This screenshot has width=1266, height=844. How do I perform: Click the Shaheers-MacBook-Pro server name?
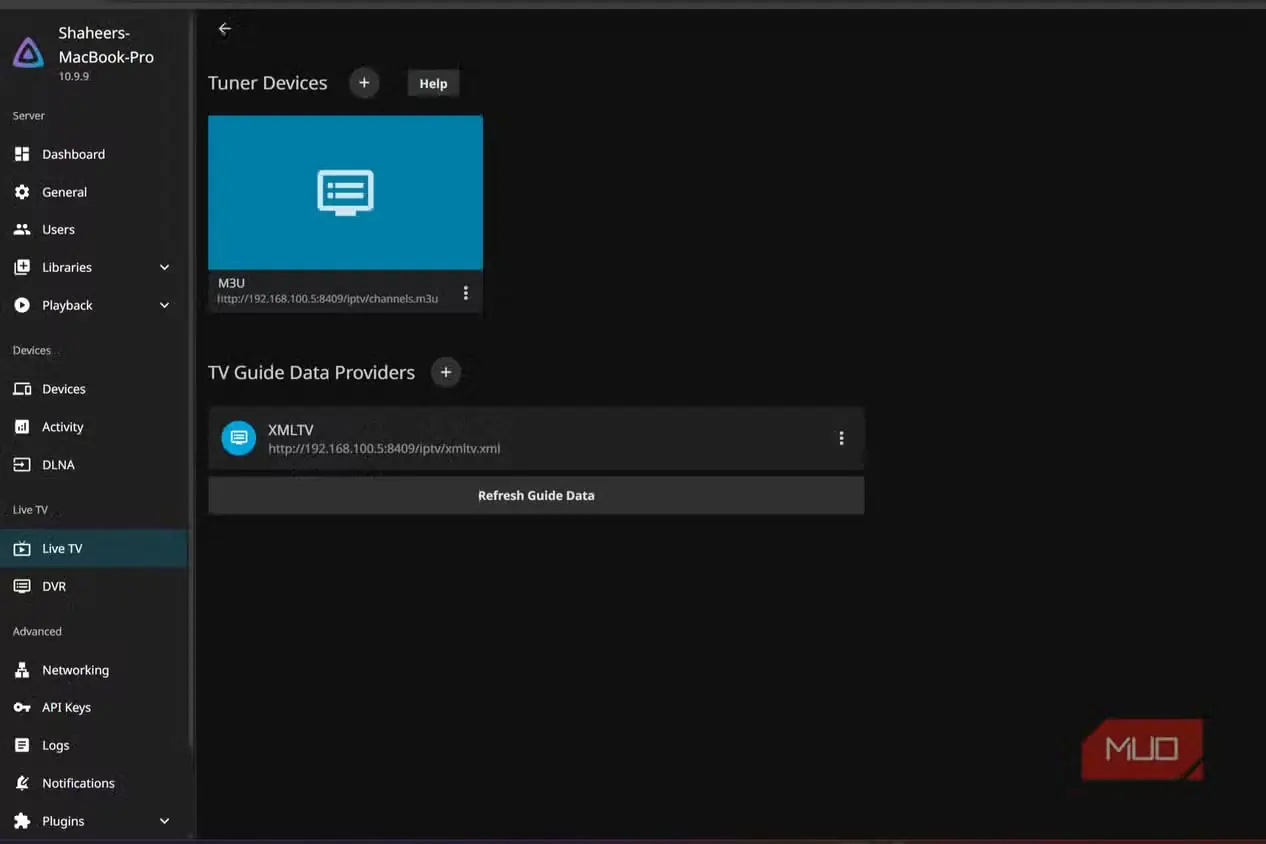coord(106,45)
